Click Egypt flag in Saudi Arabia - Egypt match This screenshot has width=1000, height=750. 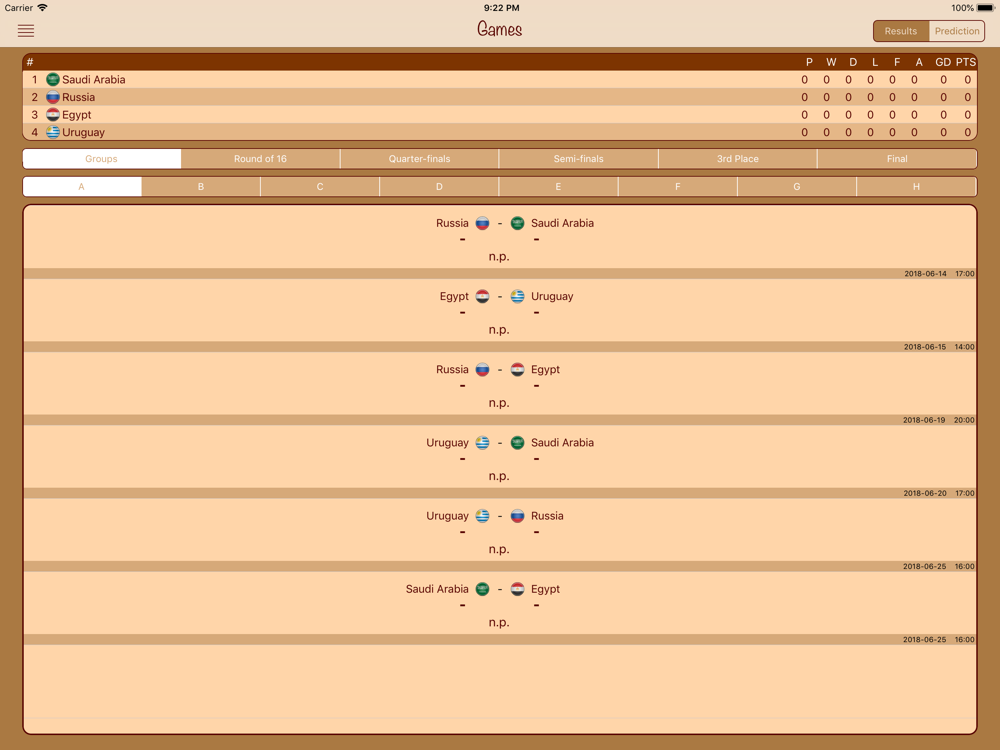(517, 589)
